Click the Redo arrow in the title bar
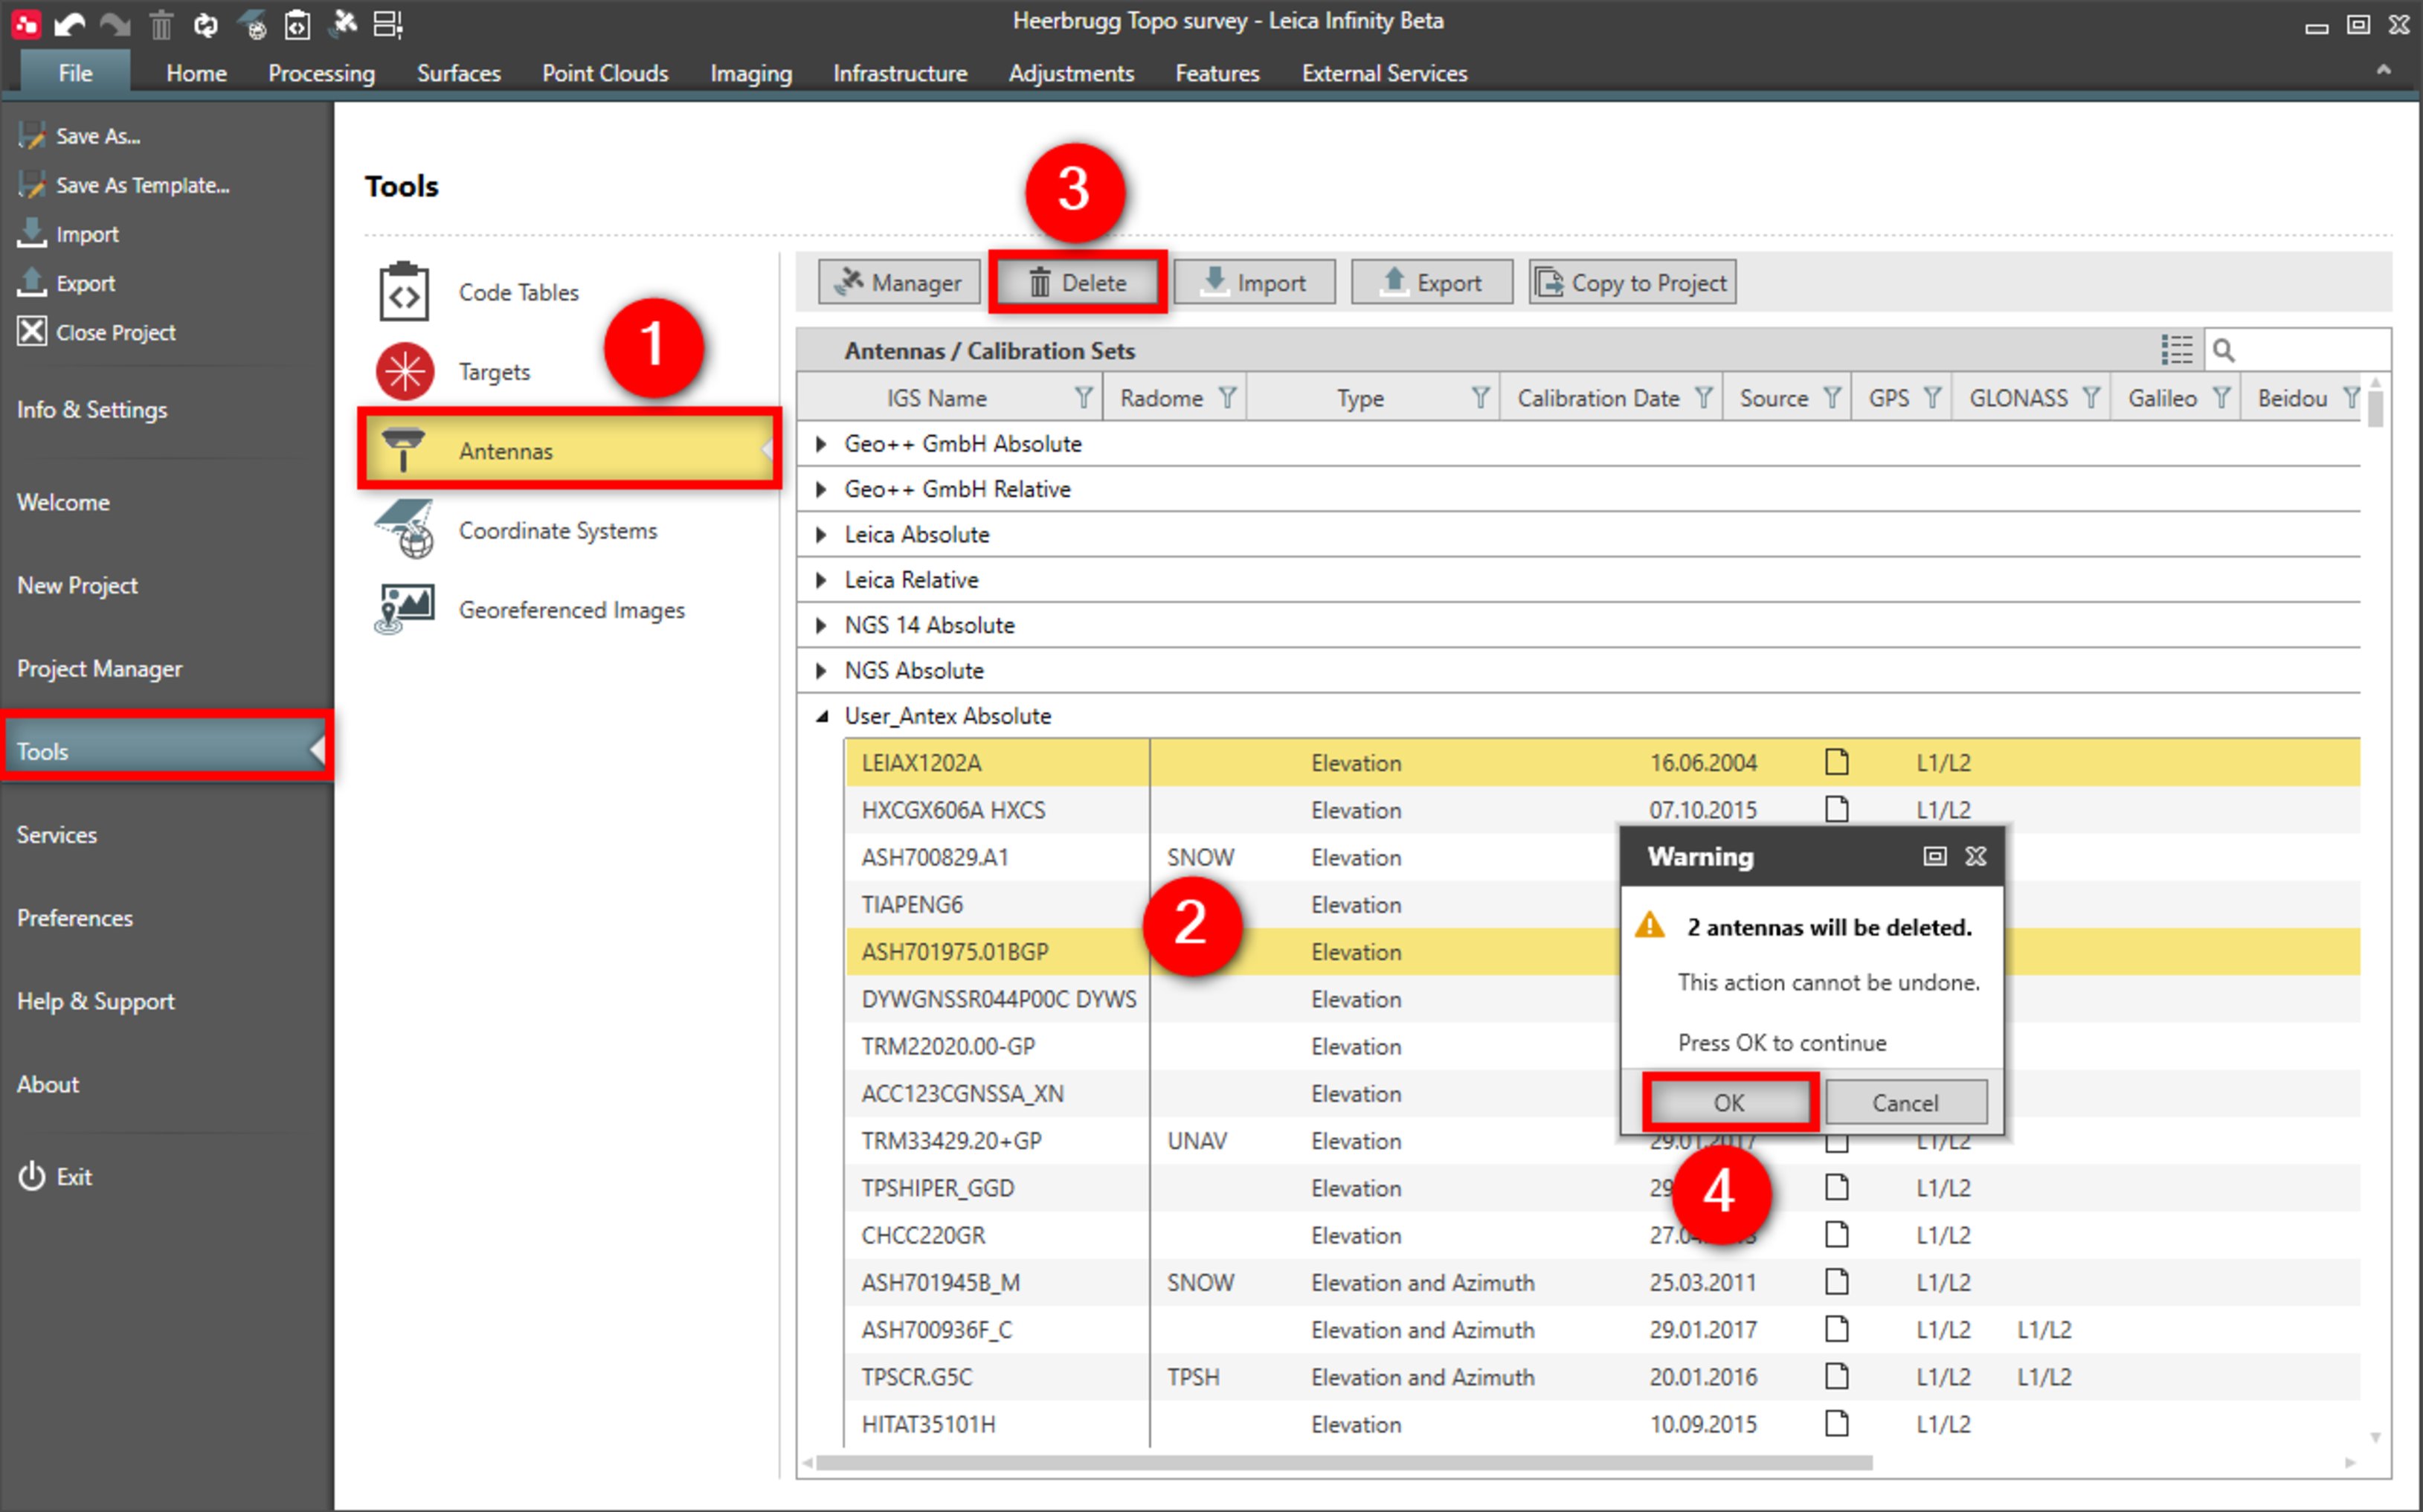 tap(115, 24)
